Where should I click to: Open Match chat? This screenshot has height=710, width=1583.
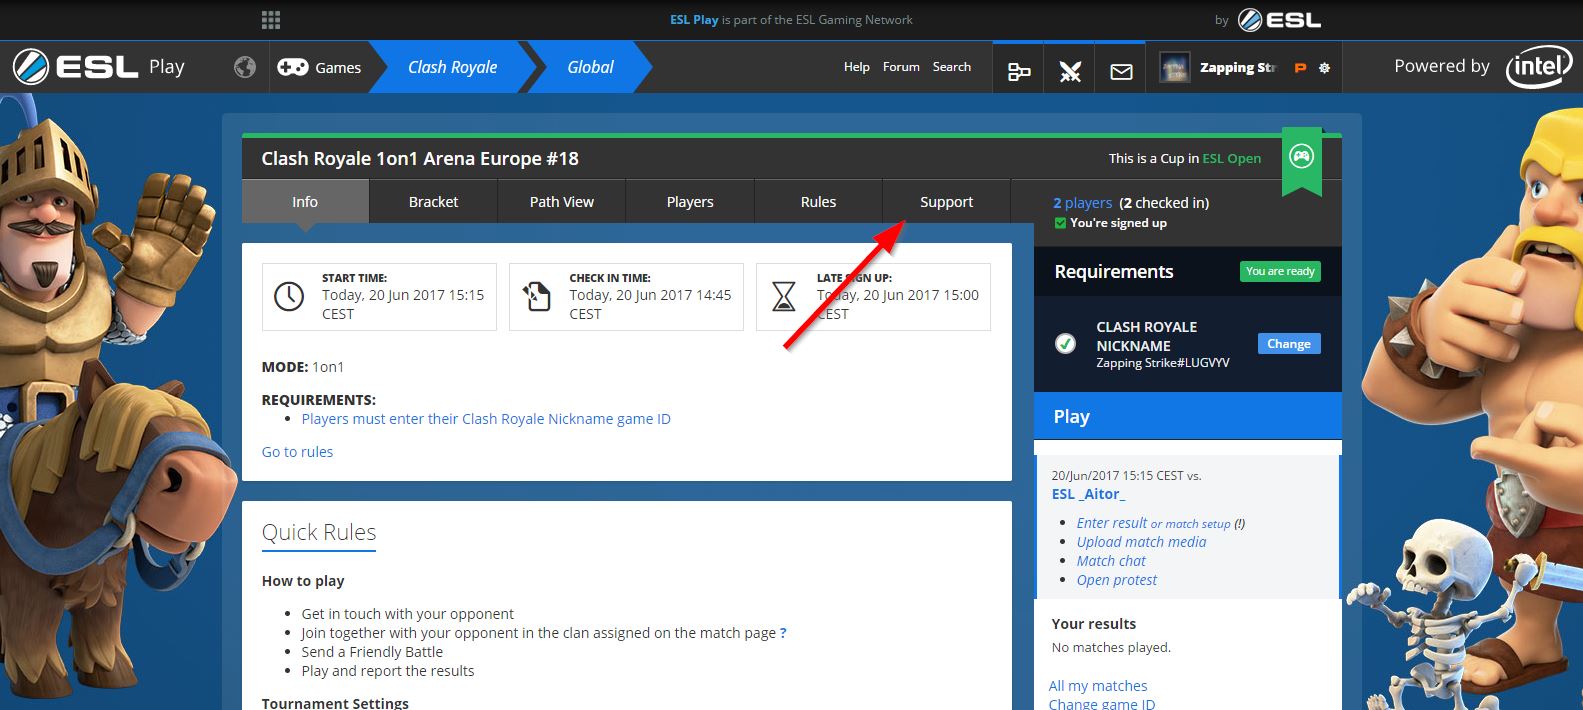coord(1111,561)
